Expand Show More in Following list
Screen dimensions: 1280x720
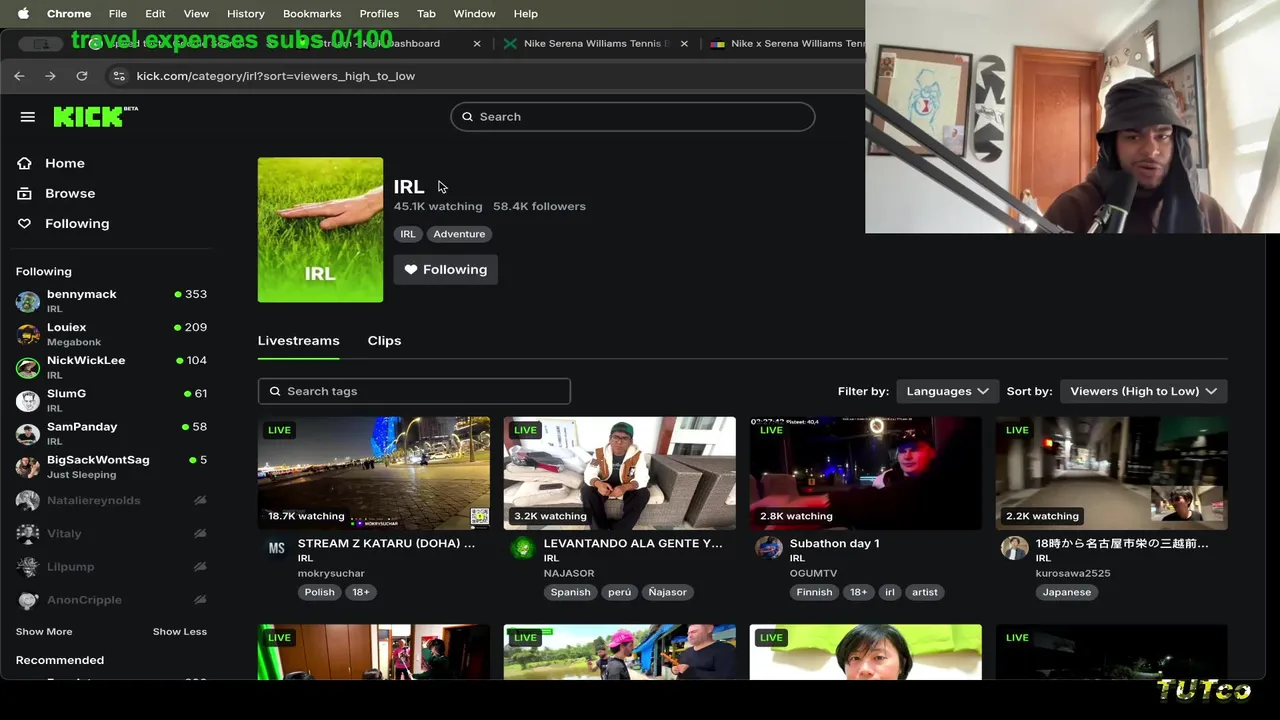(44, 632)
